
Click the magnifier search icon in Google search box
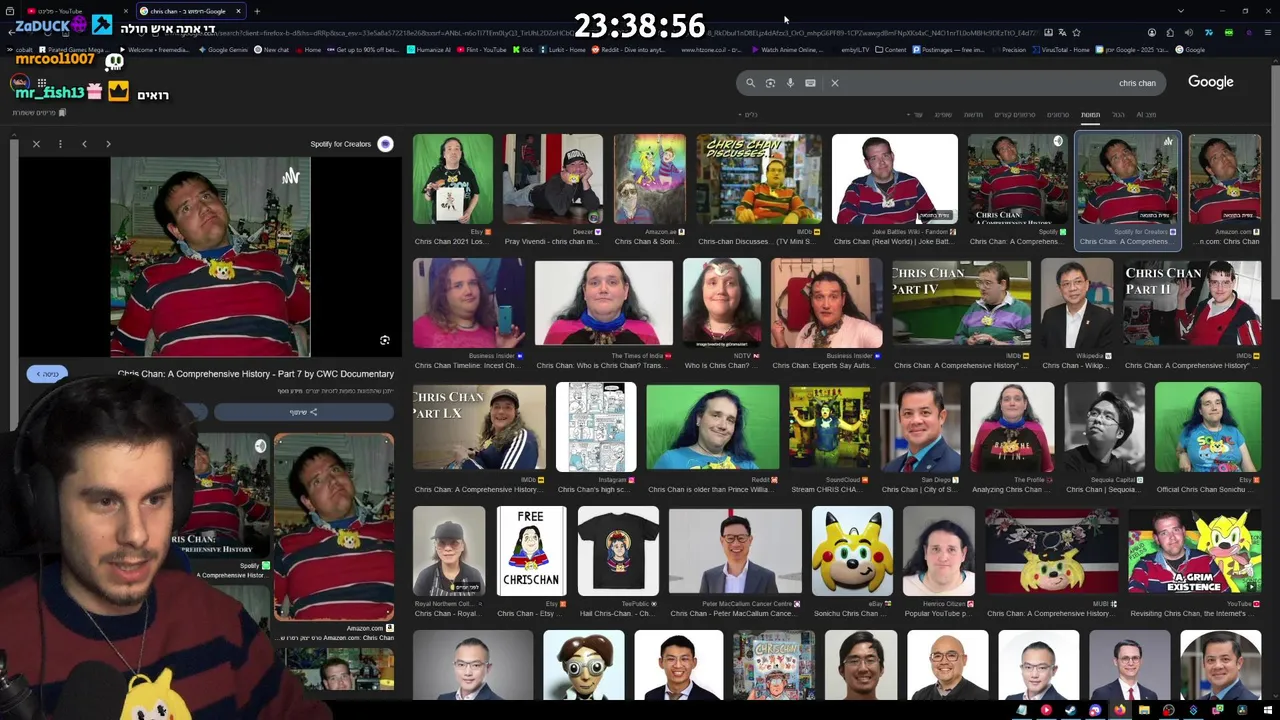click(x=750, y=83)
